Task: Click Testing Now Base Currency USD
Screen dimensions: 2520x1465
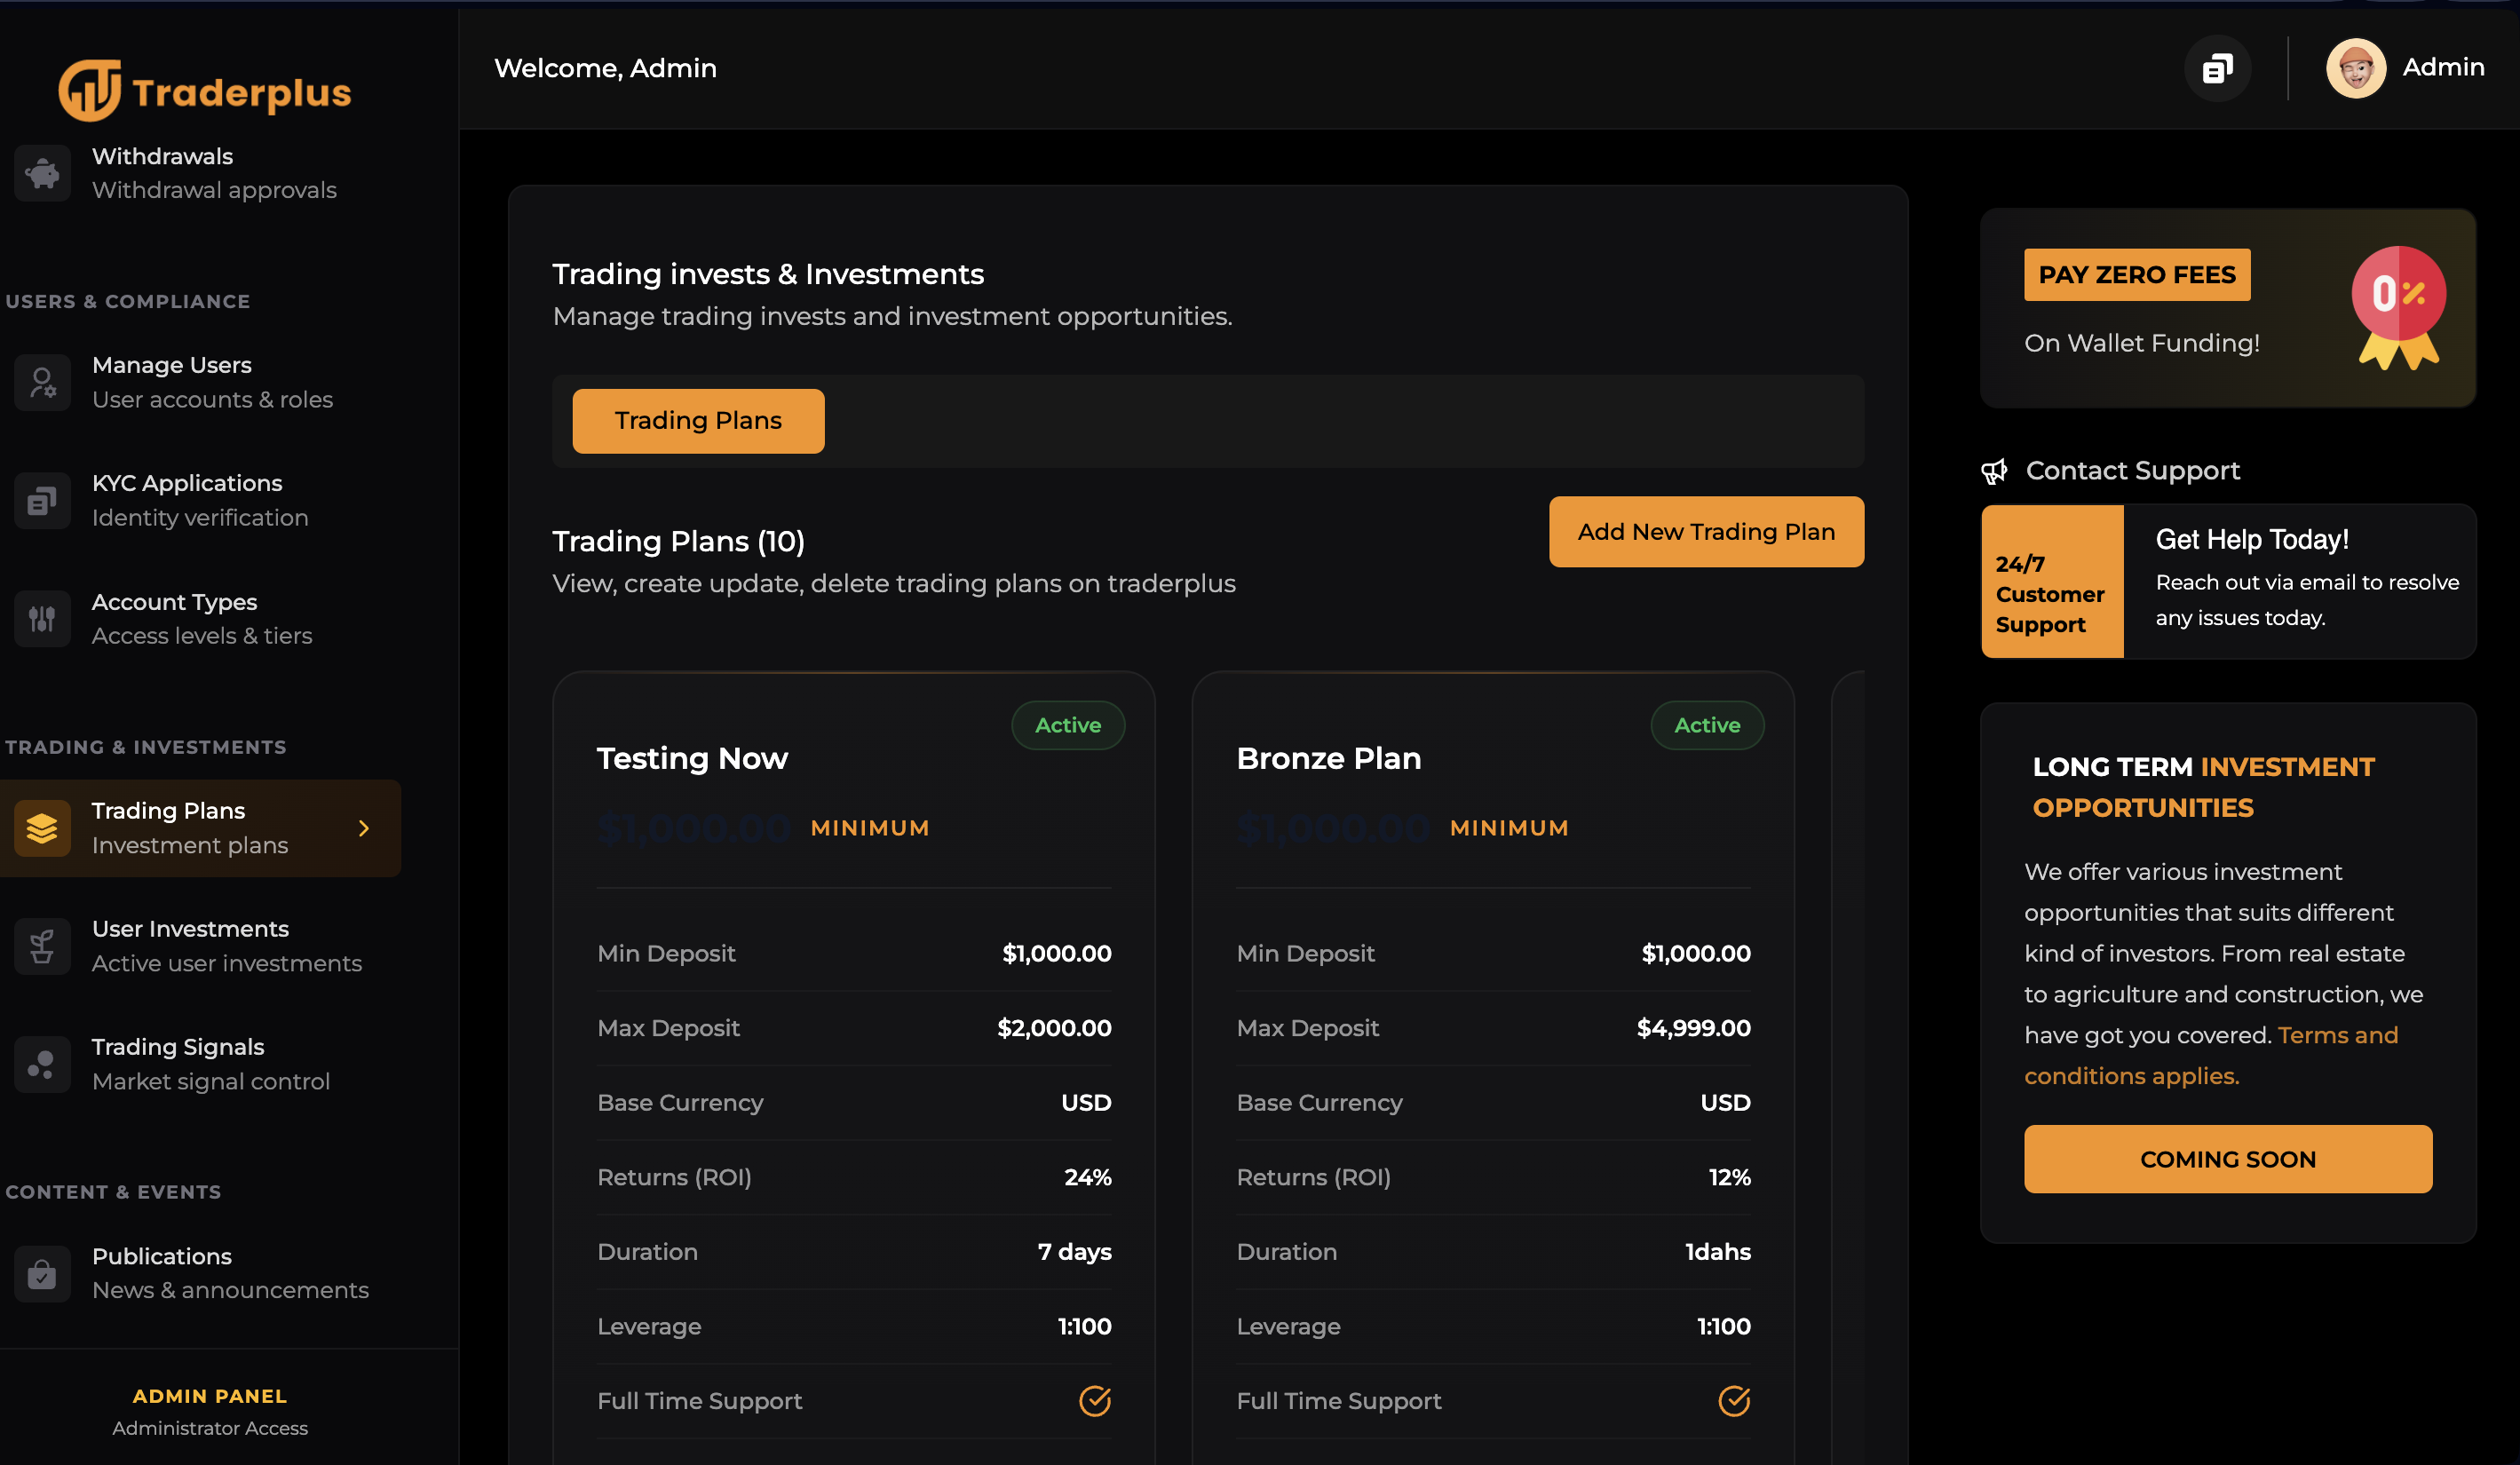Action: coord(1087,1102)
